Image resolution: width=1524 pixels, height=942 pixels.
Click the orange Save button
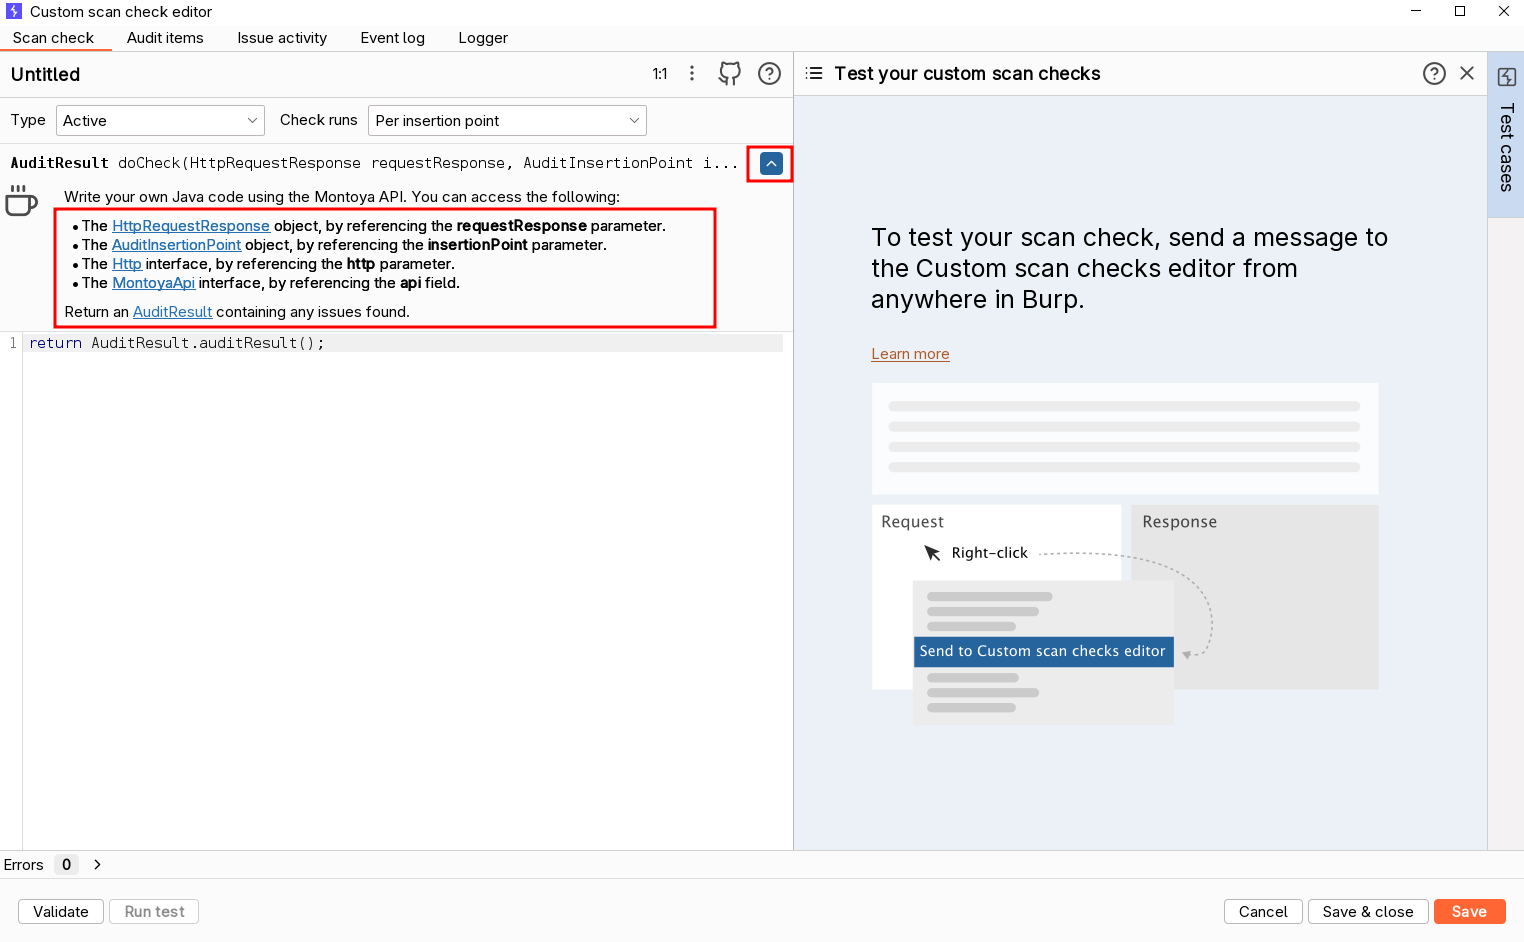pos(1469,912)
